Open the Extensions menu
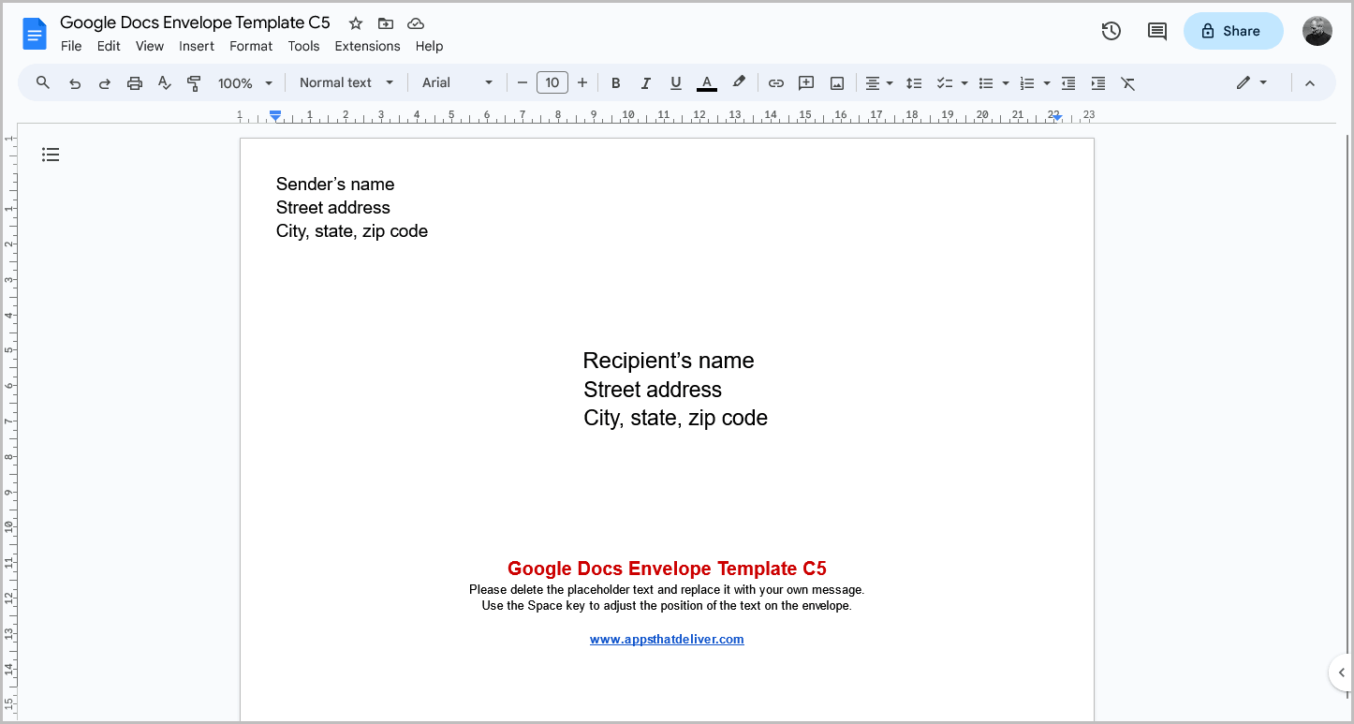Image resolution: width=1354 pixels, height=724 pixels. 367,46
